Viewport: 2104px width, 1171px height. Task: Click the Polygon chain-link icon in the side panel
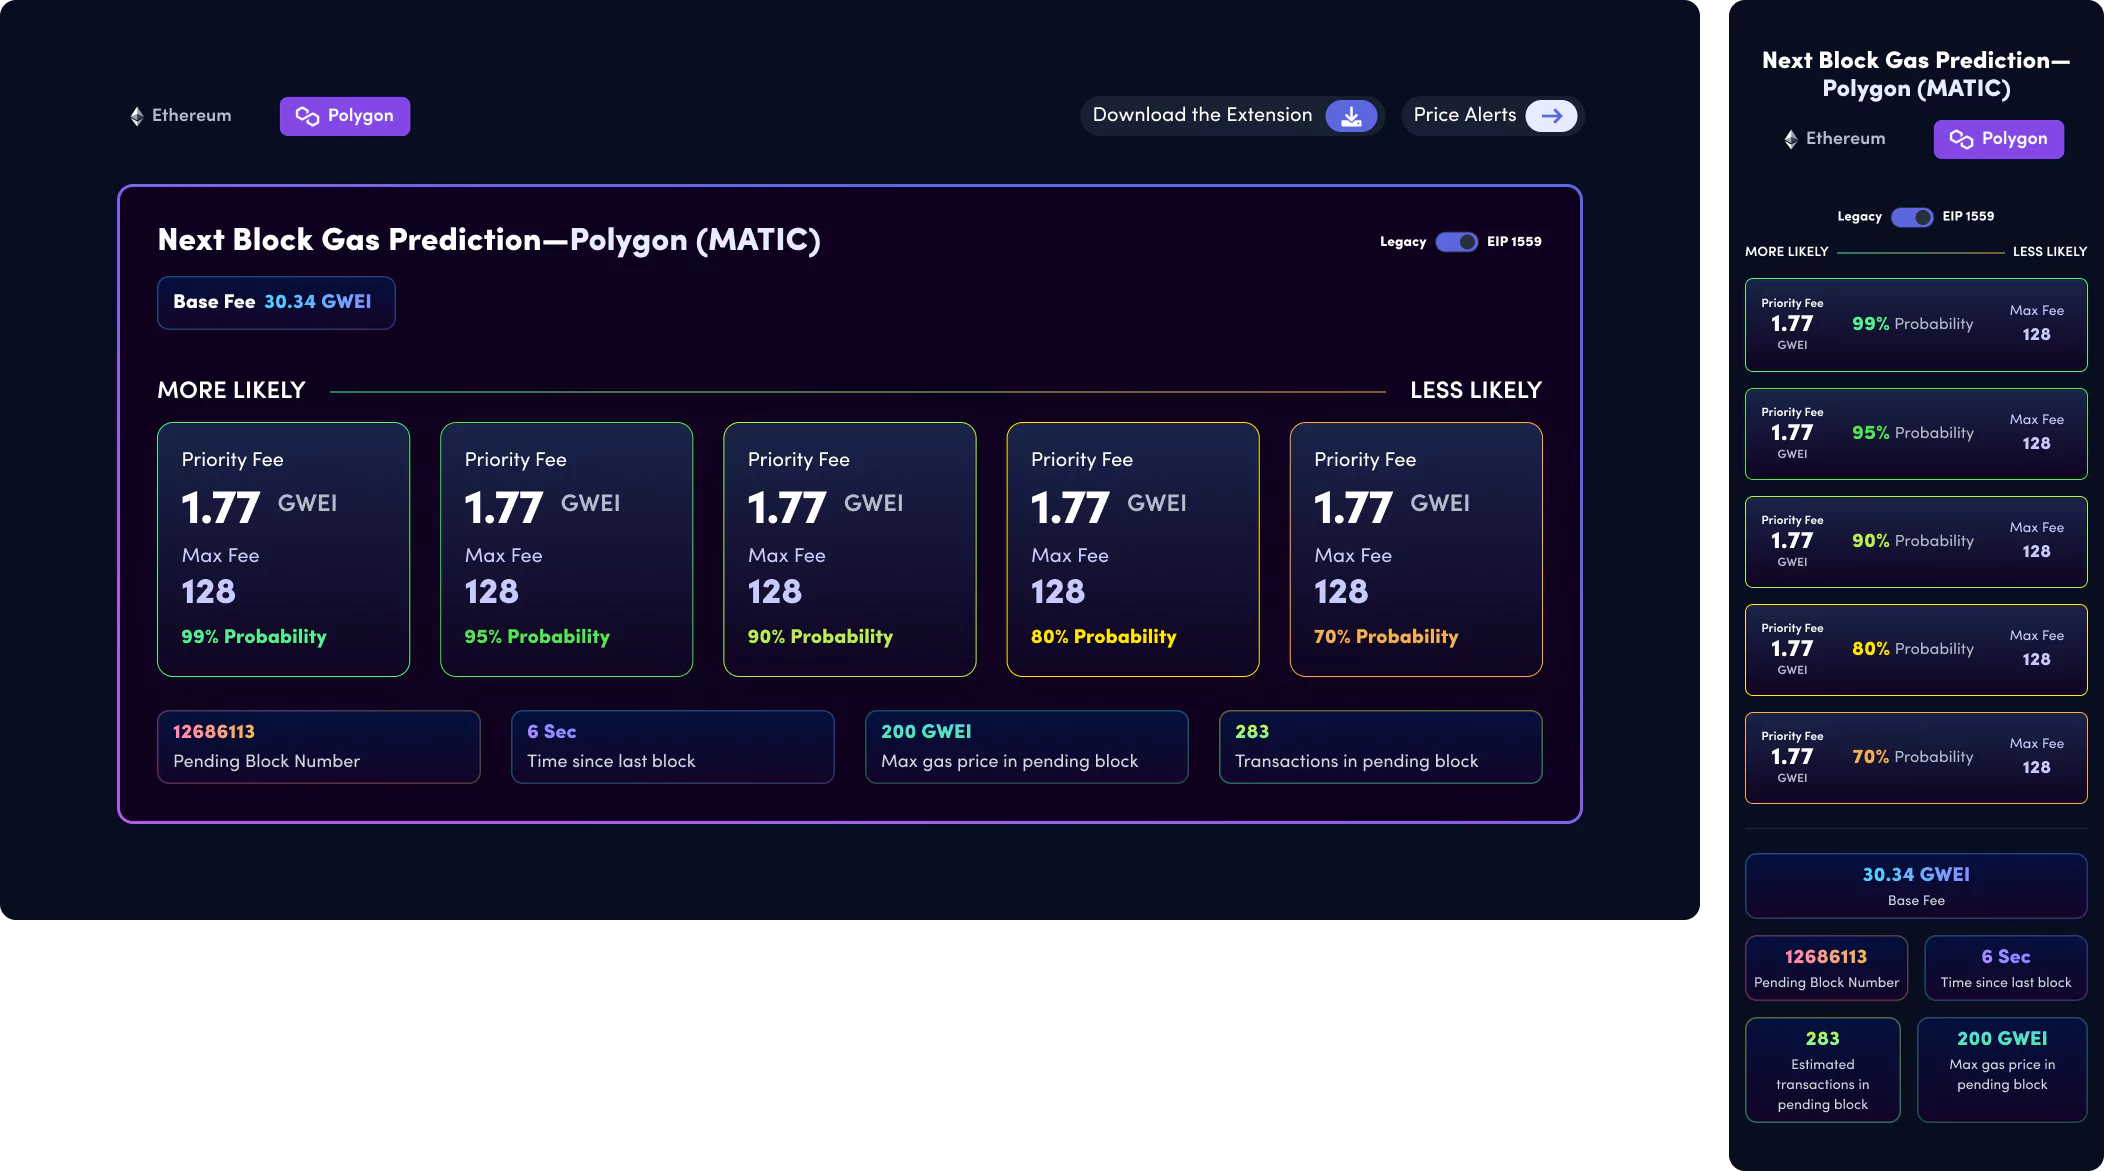1961,139
